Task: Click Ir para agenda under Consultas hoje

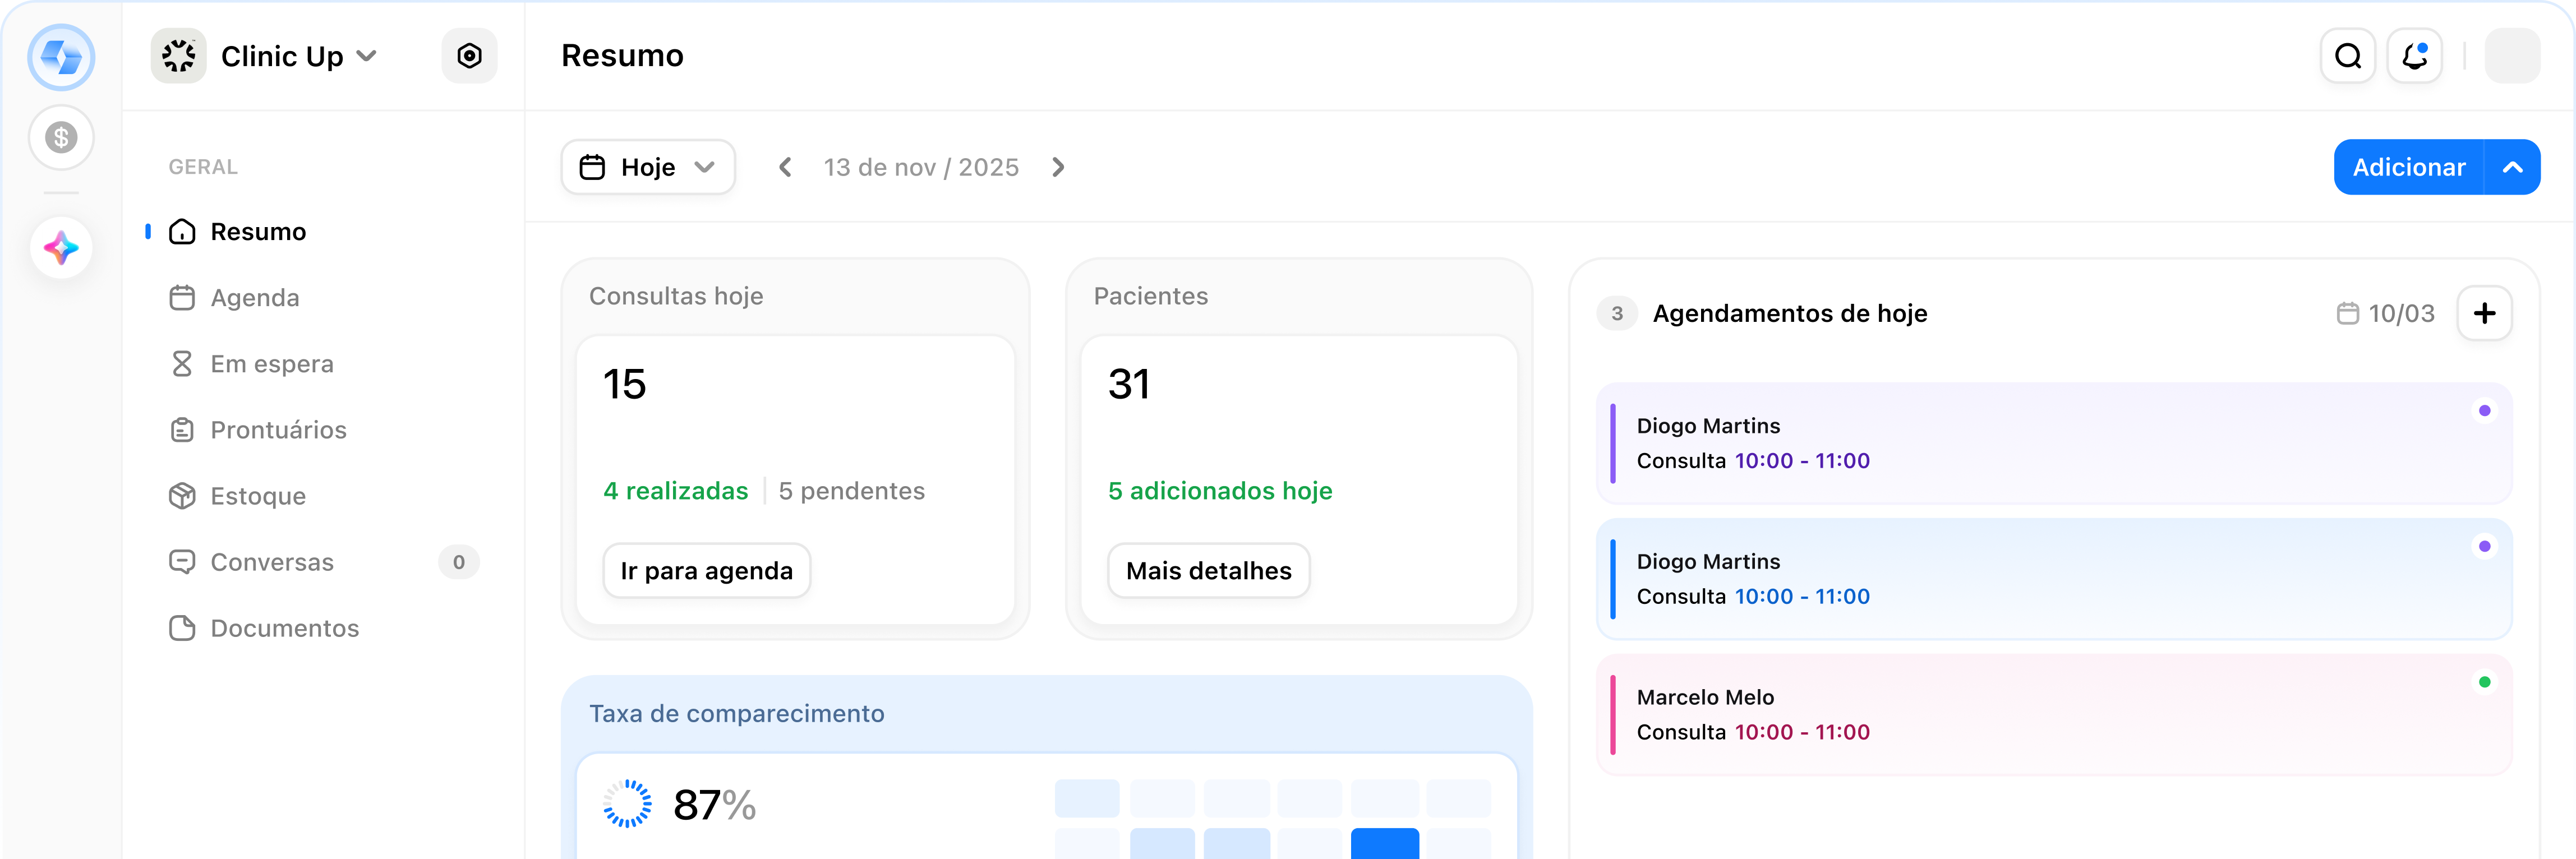Action: [706, 570]
